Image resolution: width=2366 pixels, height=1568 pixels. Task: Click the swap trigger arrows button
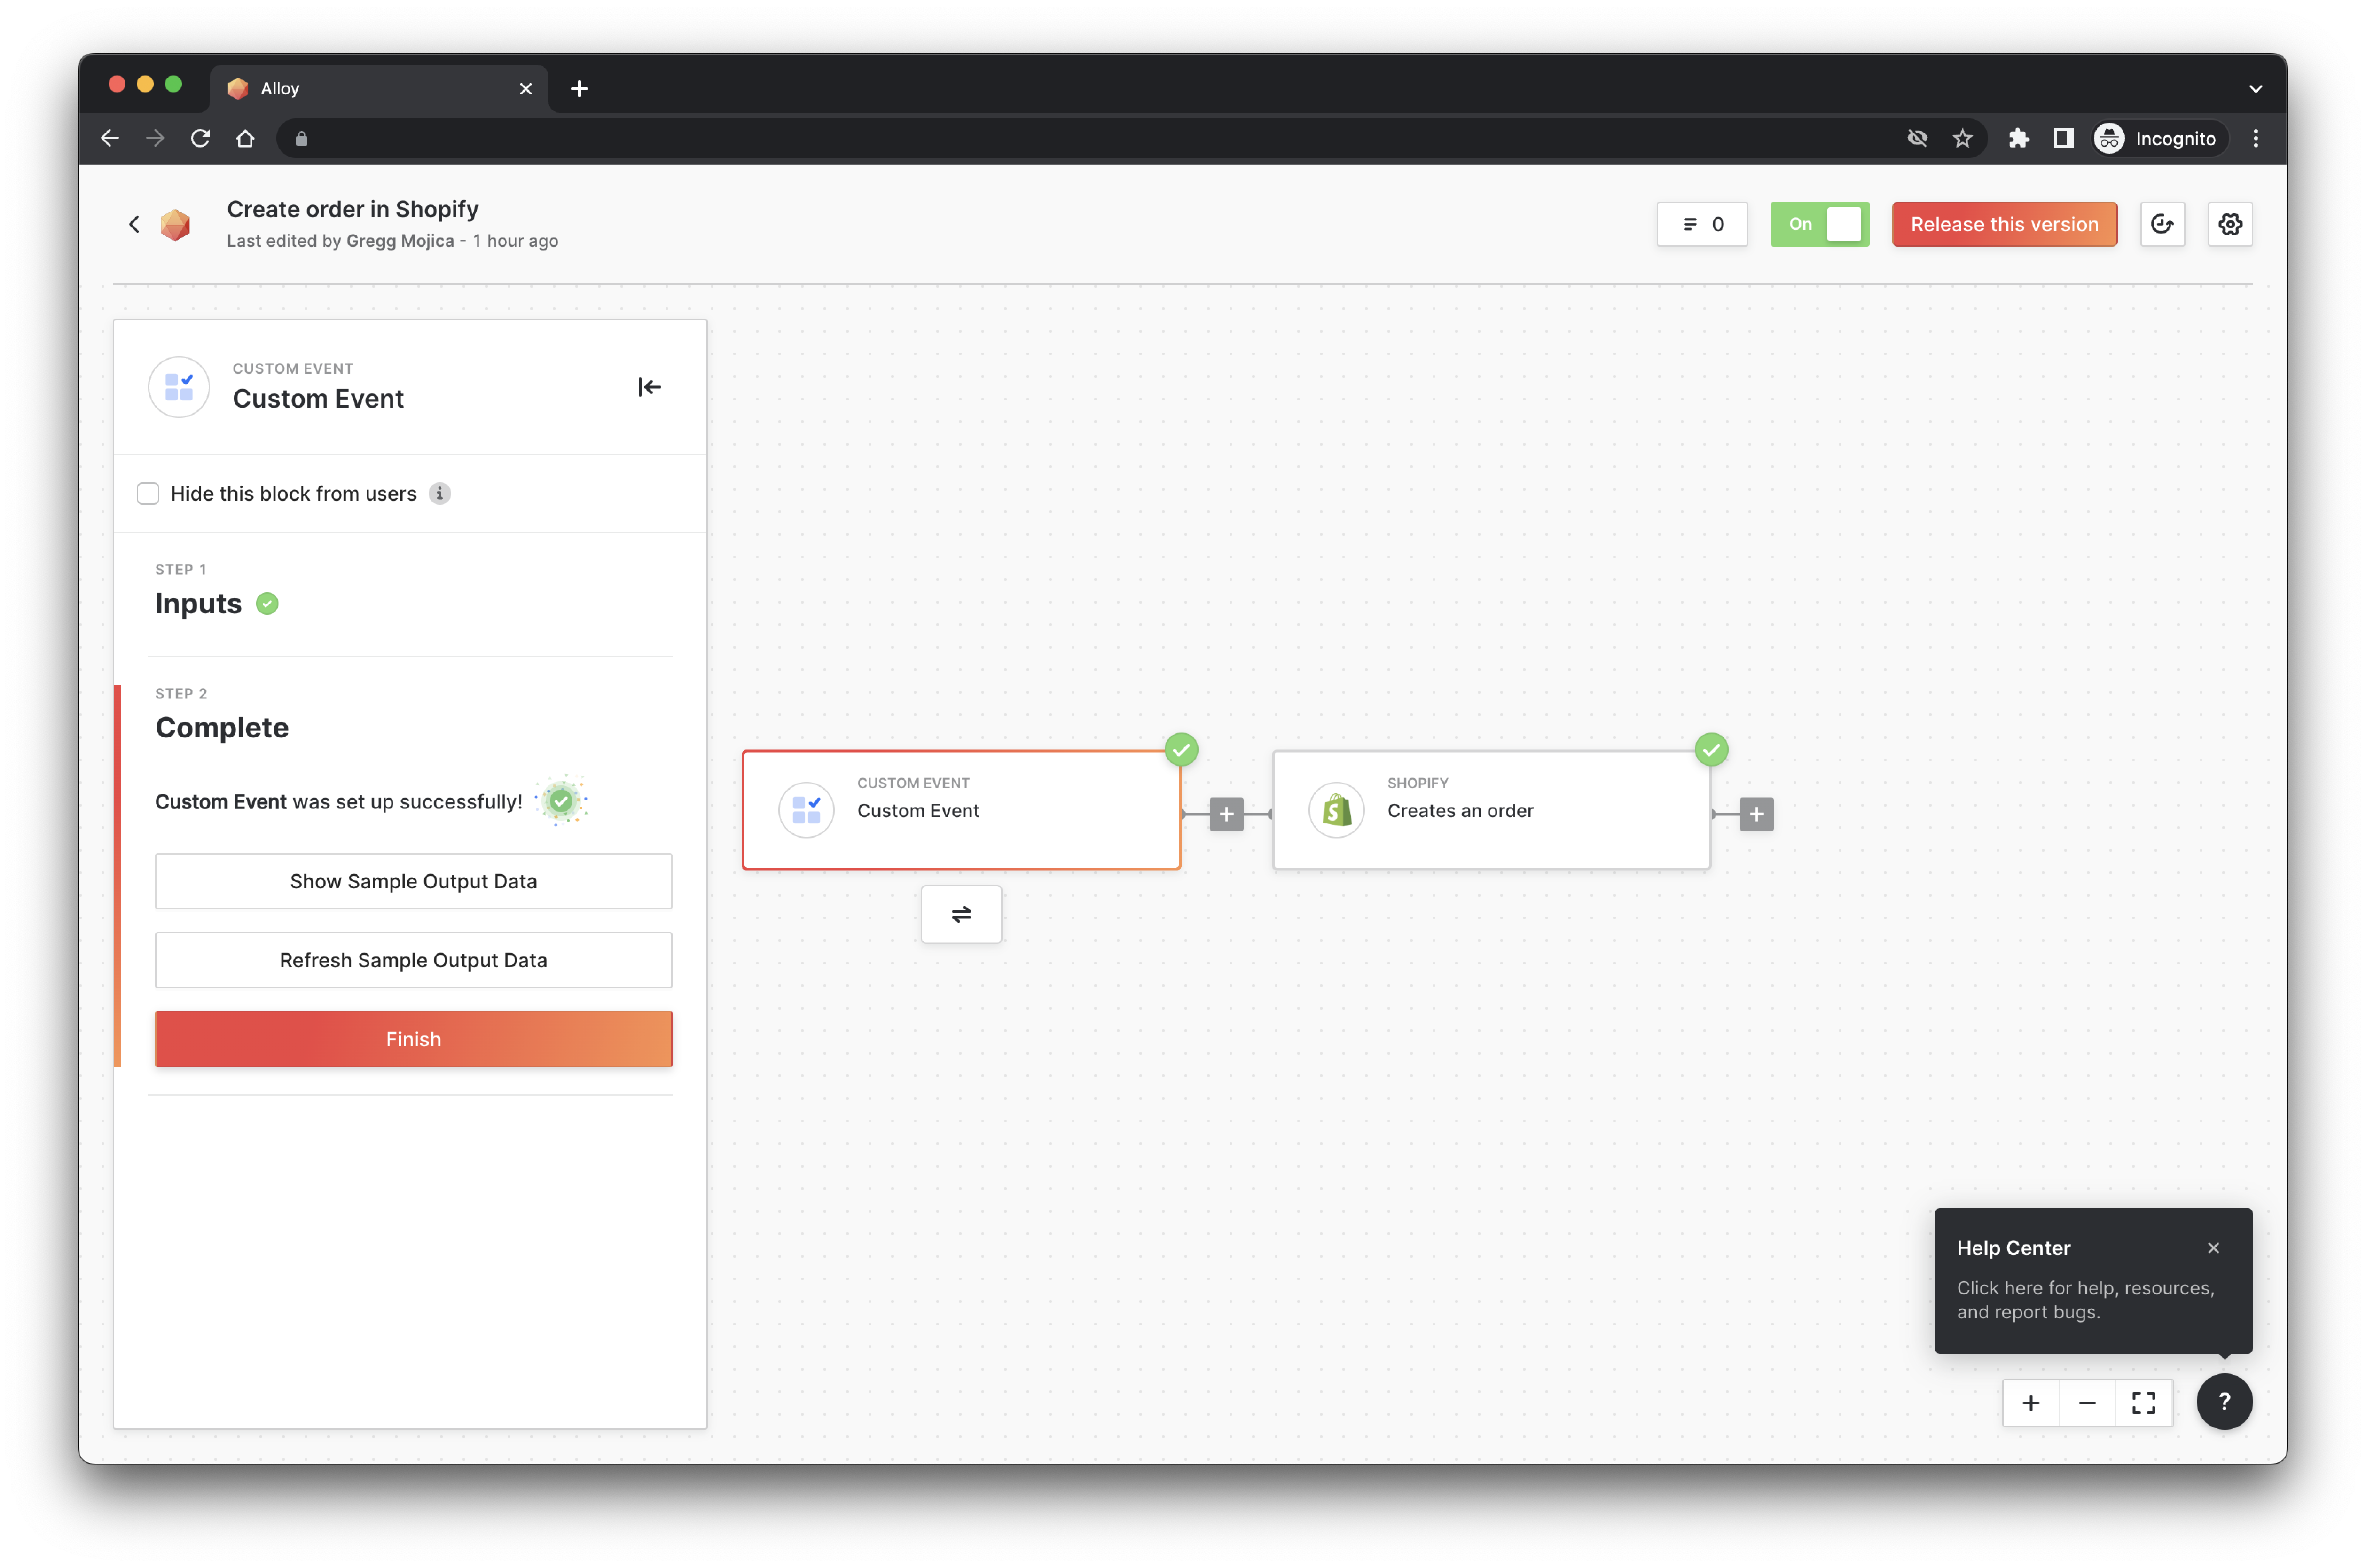tap(960, 914)
